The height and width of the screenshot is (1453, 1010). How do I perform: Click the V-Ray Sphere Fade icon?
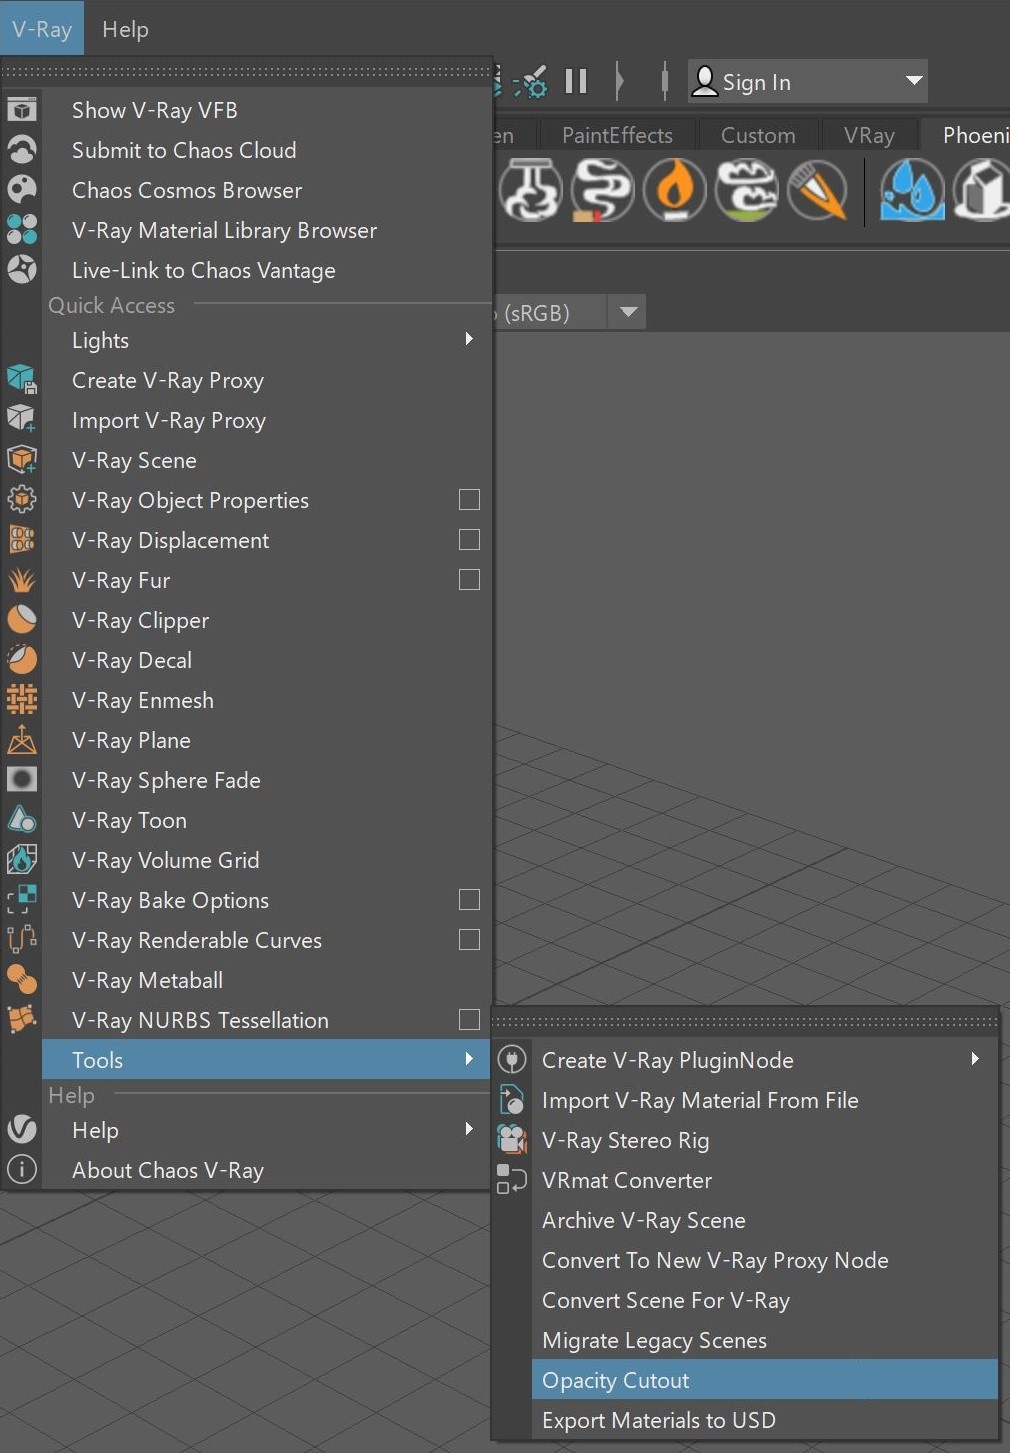(x=22, y=780)
